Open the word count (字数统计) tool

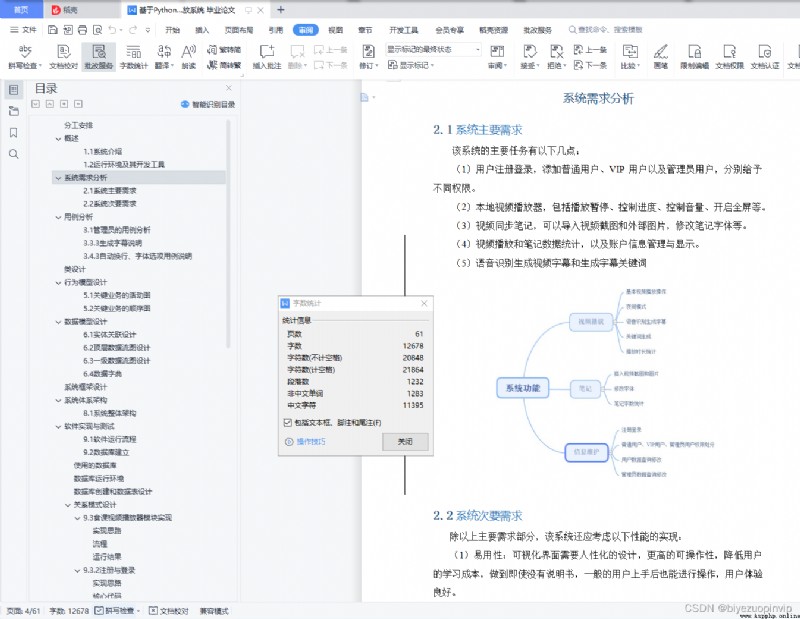pyautogui.click(x=134, y=56)
